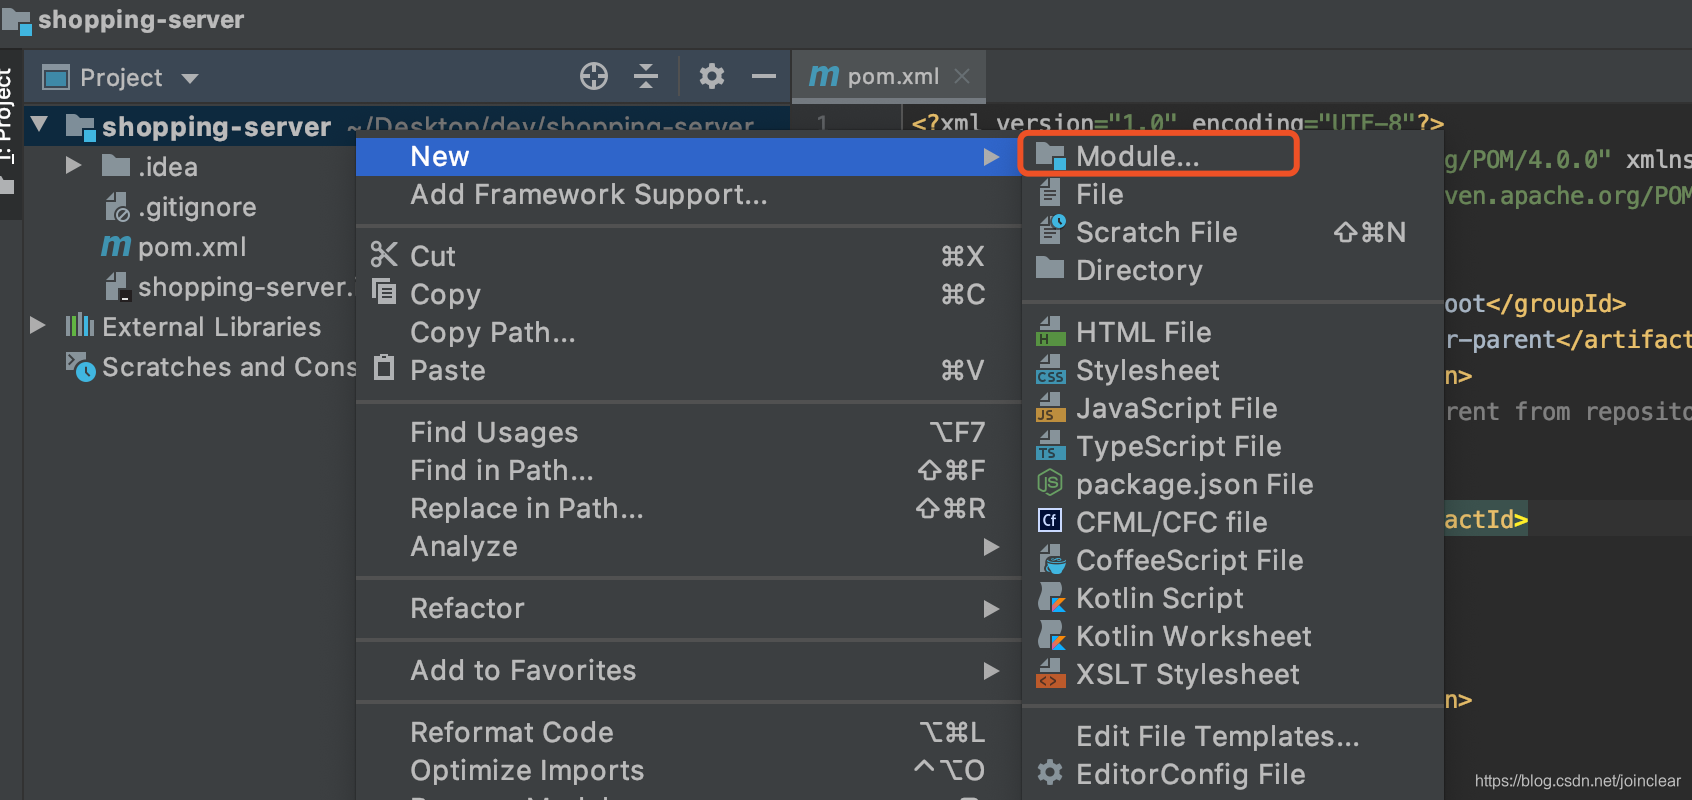Open Edit File Templates...
Image resolution: width=1692 pixels, height=800 pixels.
point(1233,736)
